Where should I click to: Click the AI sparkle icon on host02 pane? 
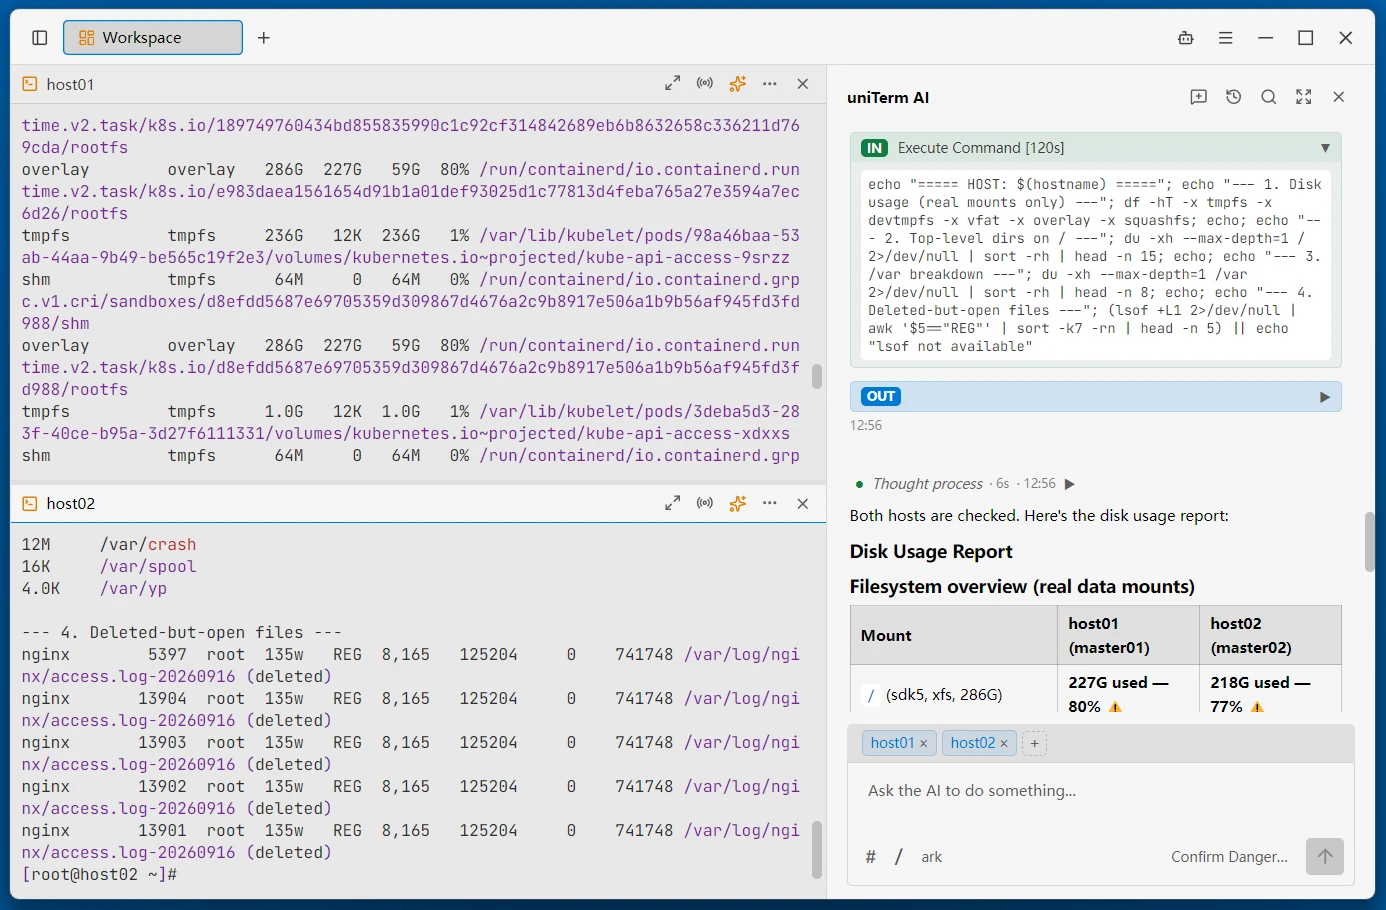pos(738,503)
